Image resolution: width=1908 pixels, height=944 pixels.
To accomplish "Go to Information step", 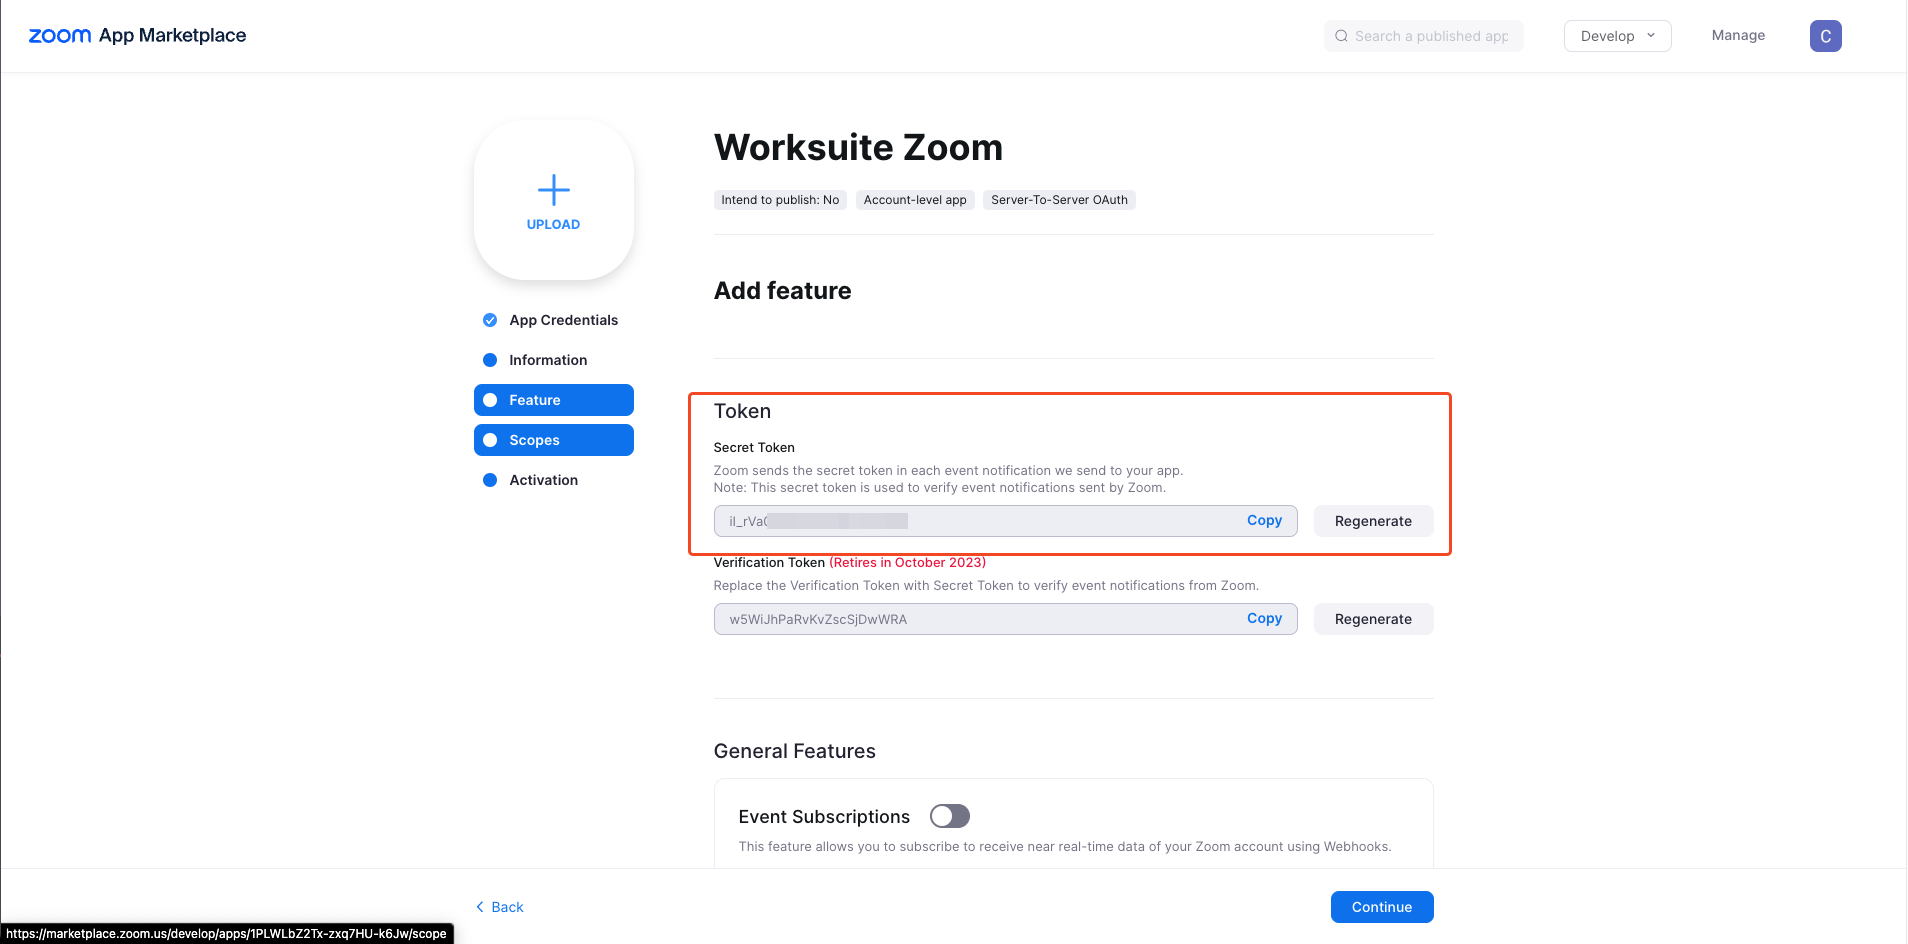I will [553, 360].
